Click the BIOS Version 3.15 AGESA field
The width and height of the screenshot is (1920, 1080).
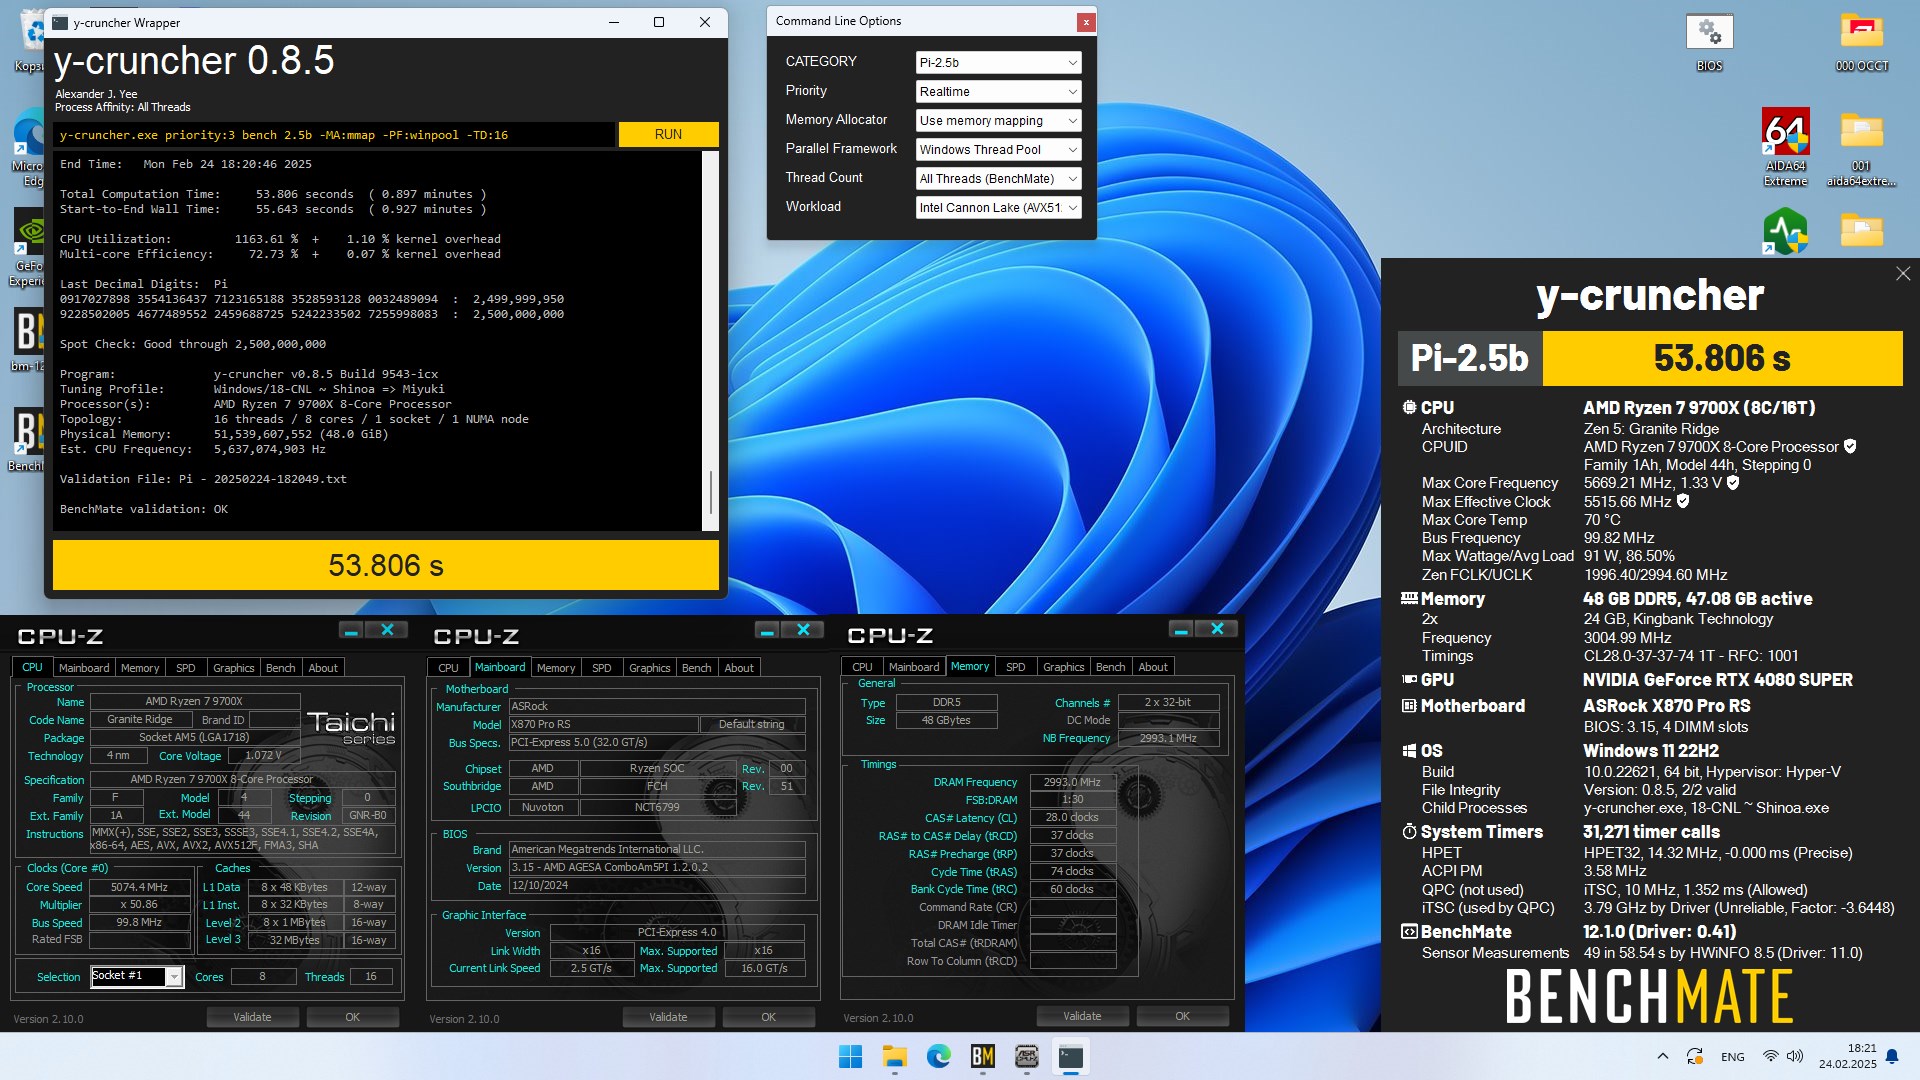(656, 867)
